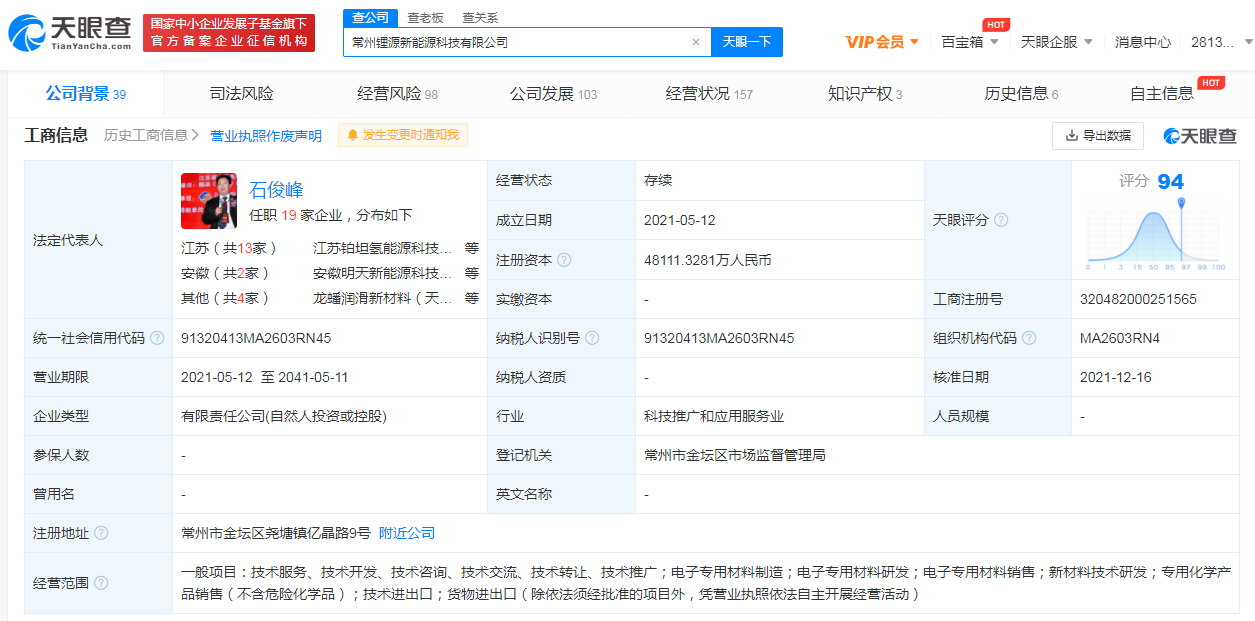The height and width of the screenshot is (621, 1255).
Task: Click the 等 link after 江苏铂坦氢能源科技
Action: (x=472, y=248)
